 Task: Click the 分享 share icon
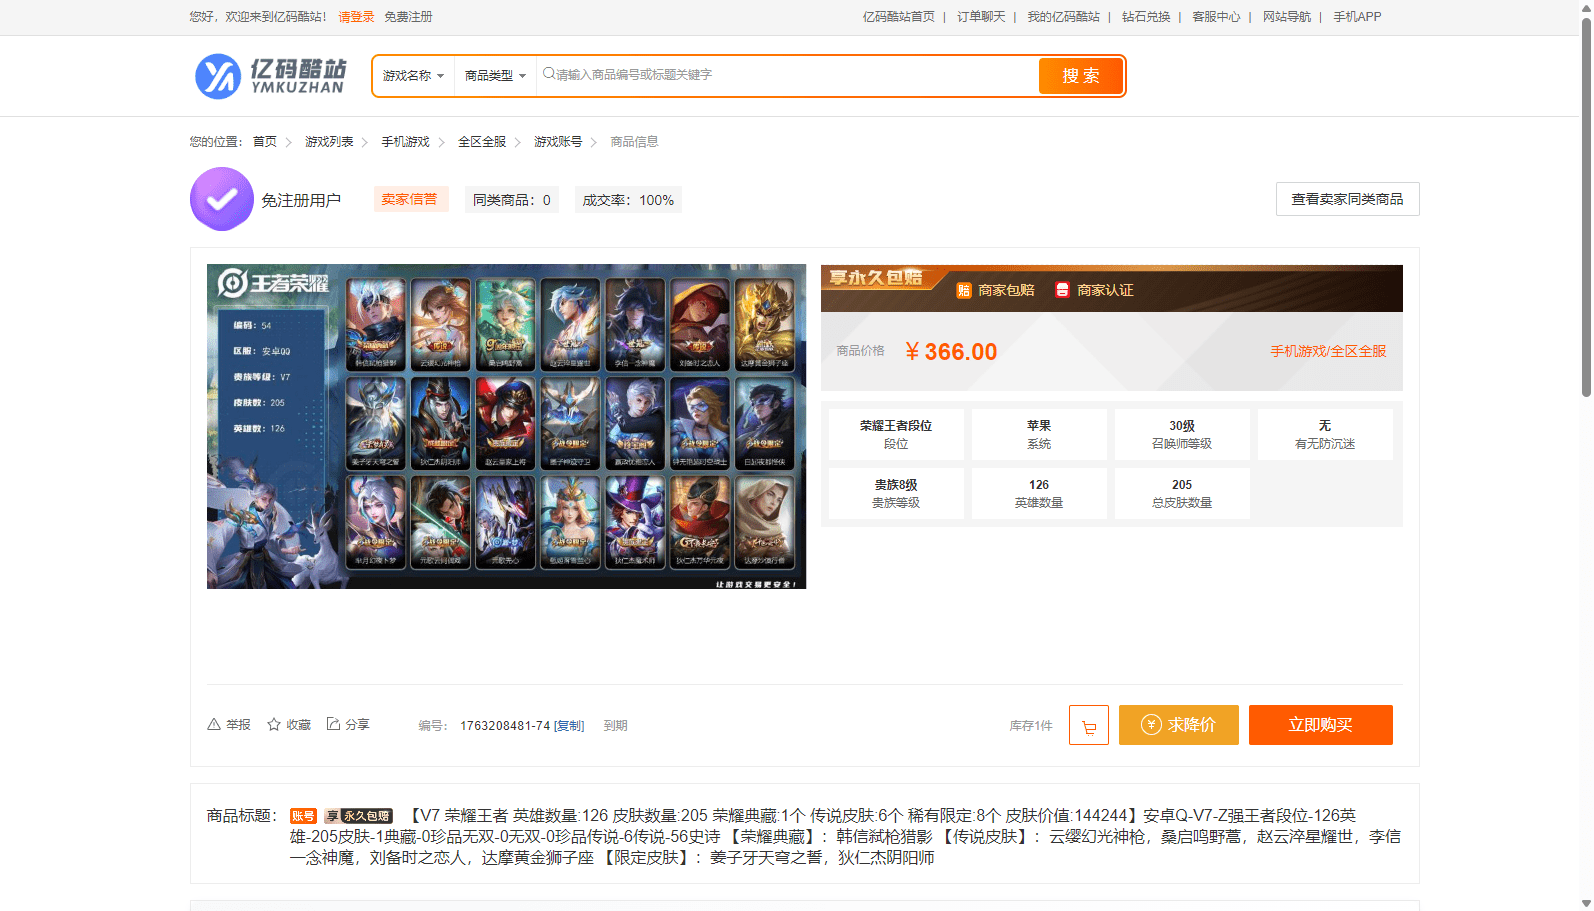(x=334, y=724)
